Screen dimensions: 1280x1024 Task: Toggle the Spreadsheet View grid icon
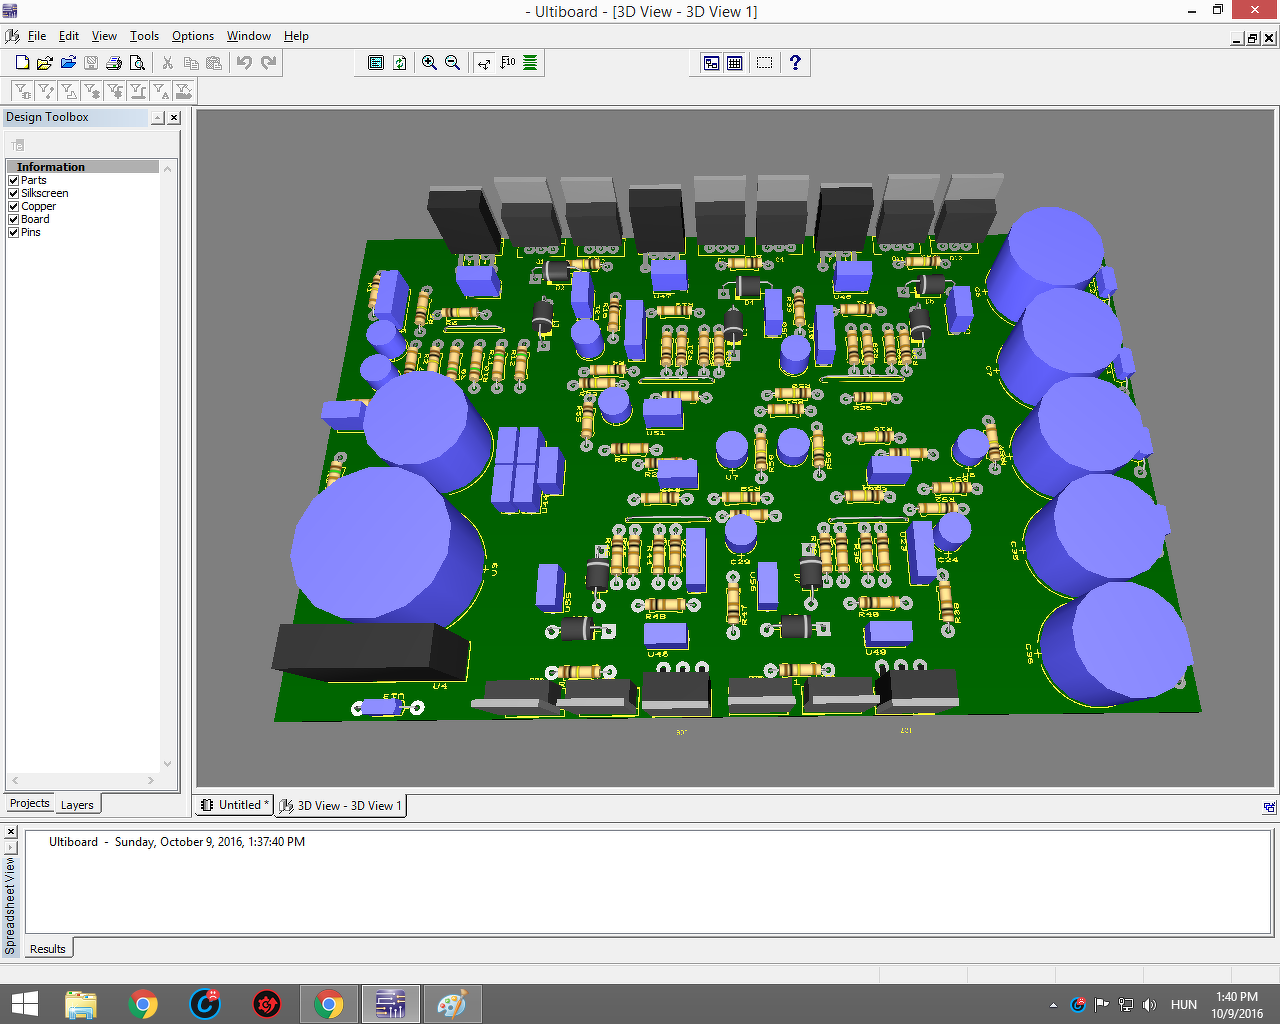click(735, 63)
